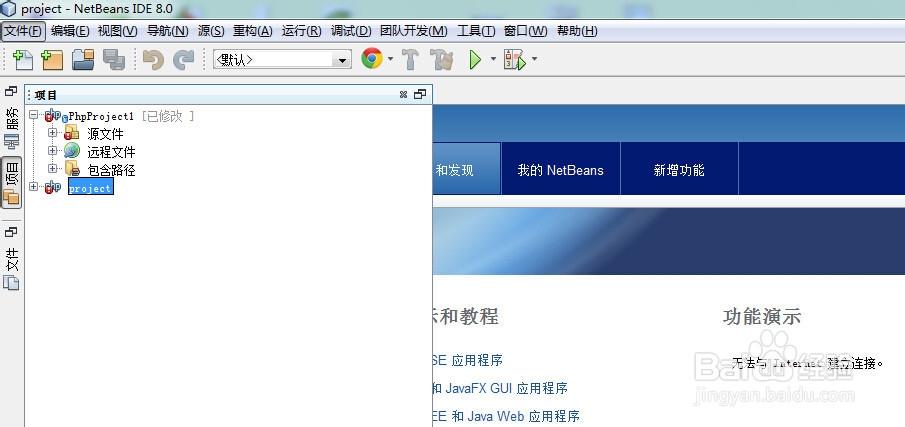Viewport: 905px width, 427px height.
Task: Click the Debug Project icon
Action: click(514, 59)
